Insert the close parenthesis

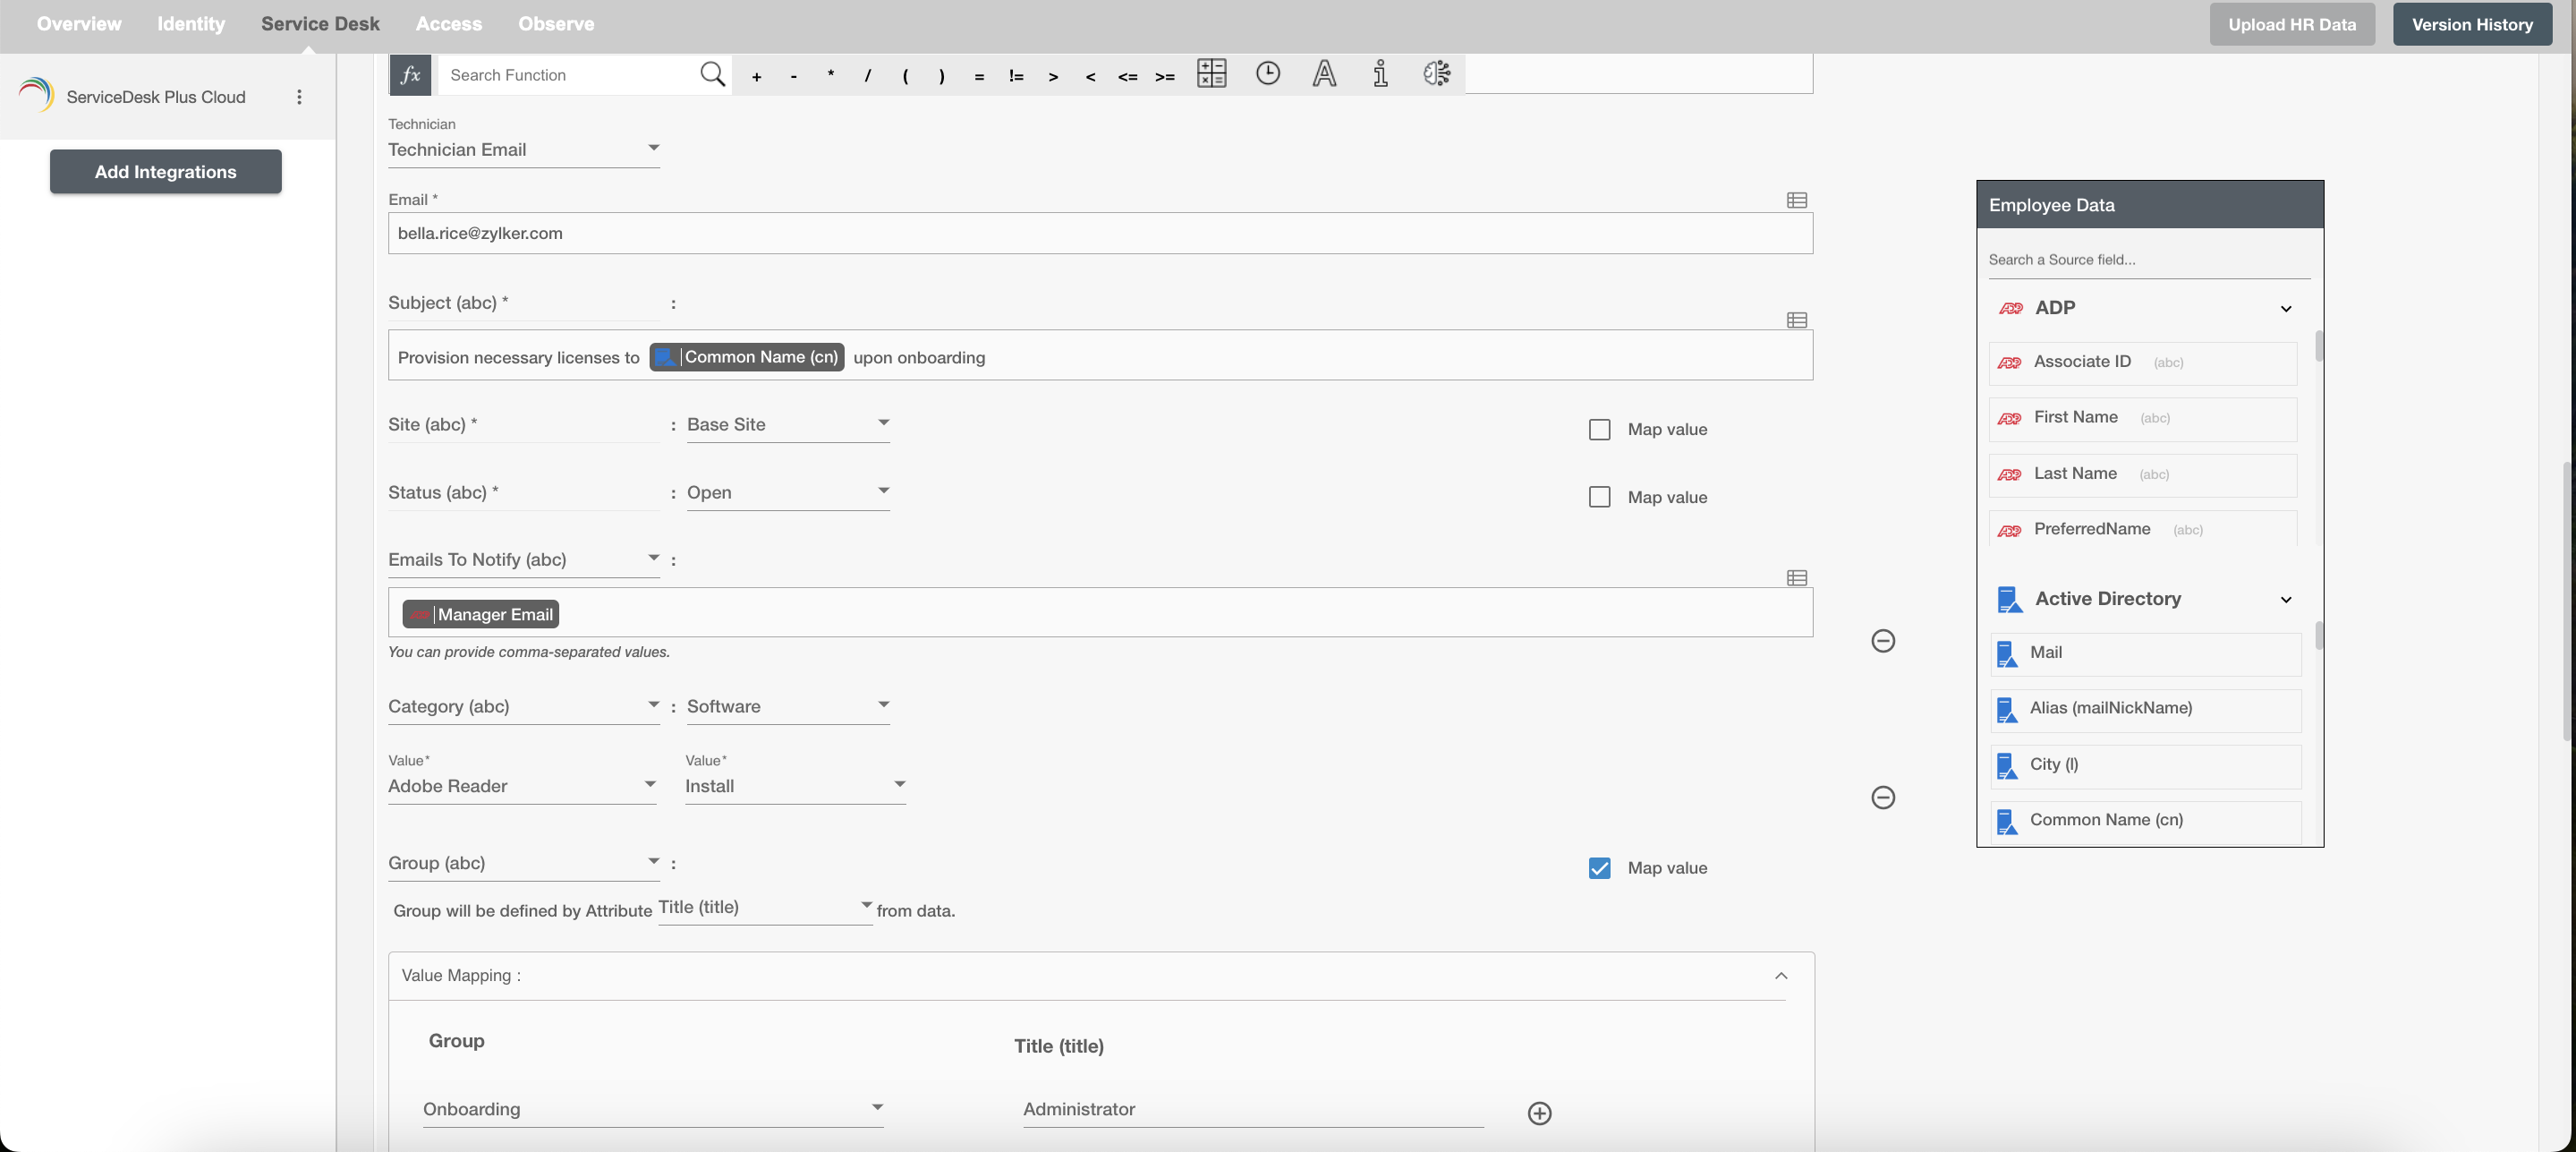pyautogui.click(x=941, y=76)
